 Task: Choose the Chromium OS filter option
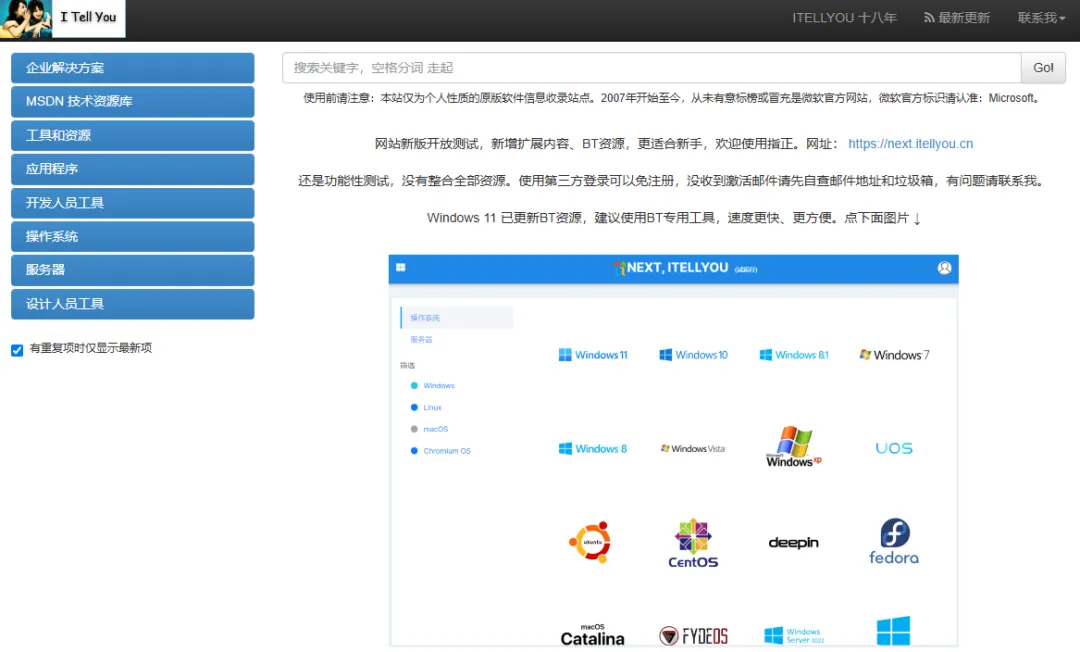[440, 451]
